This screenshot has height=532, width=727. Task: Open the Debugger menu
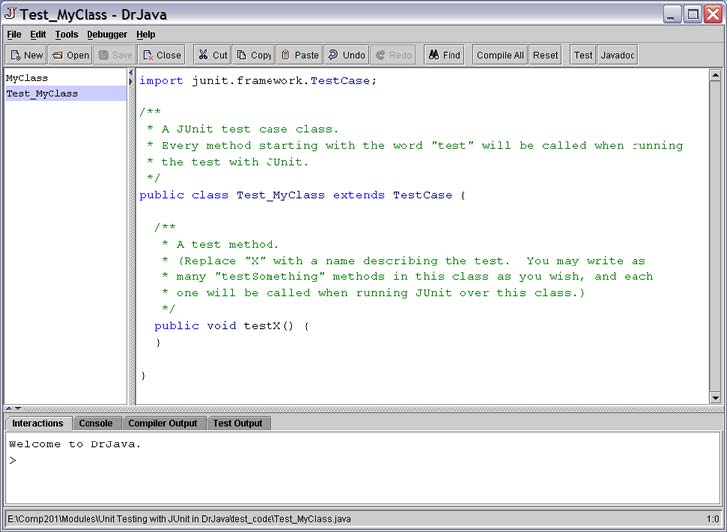tap(107, 34)
